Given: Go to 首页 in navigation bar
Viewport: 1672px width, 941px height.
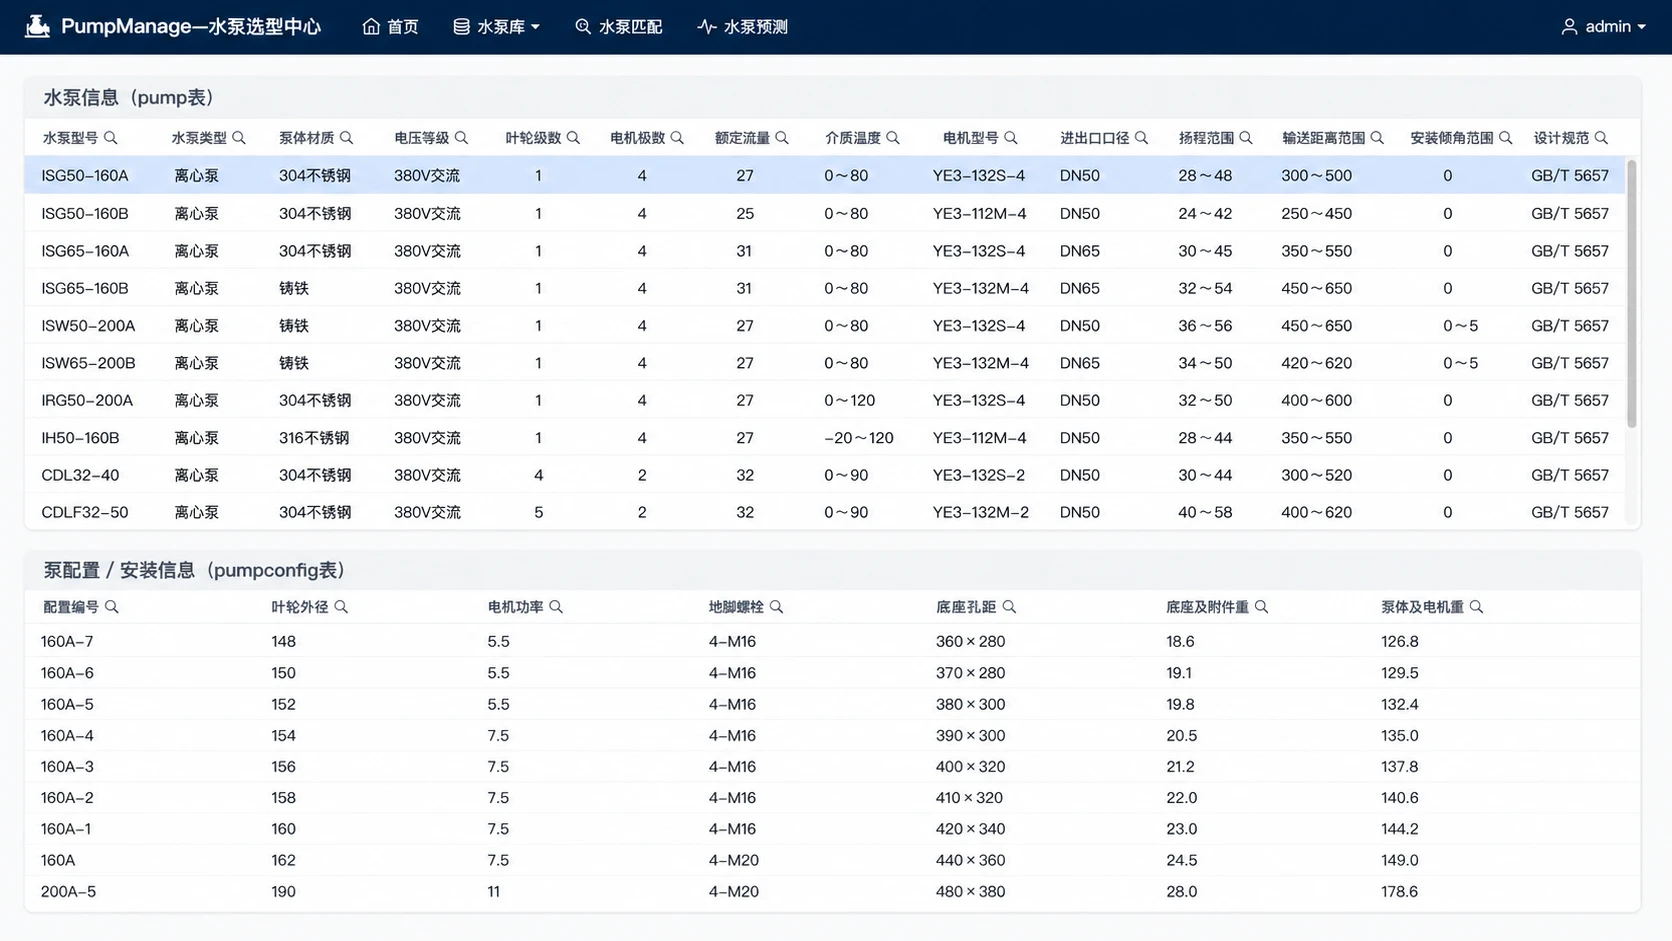Looking at the screenshot, I should click(390, 27).
